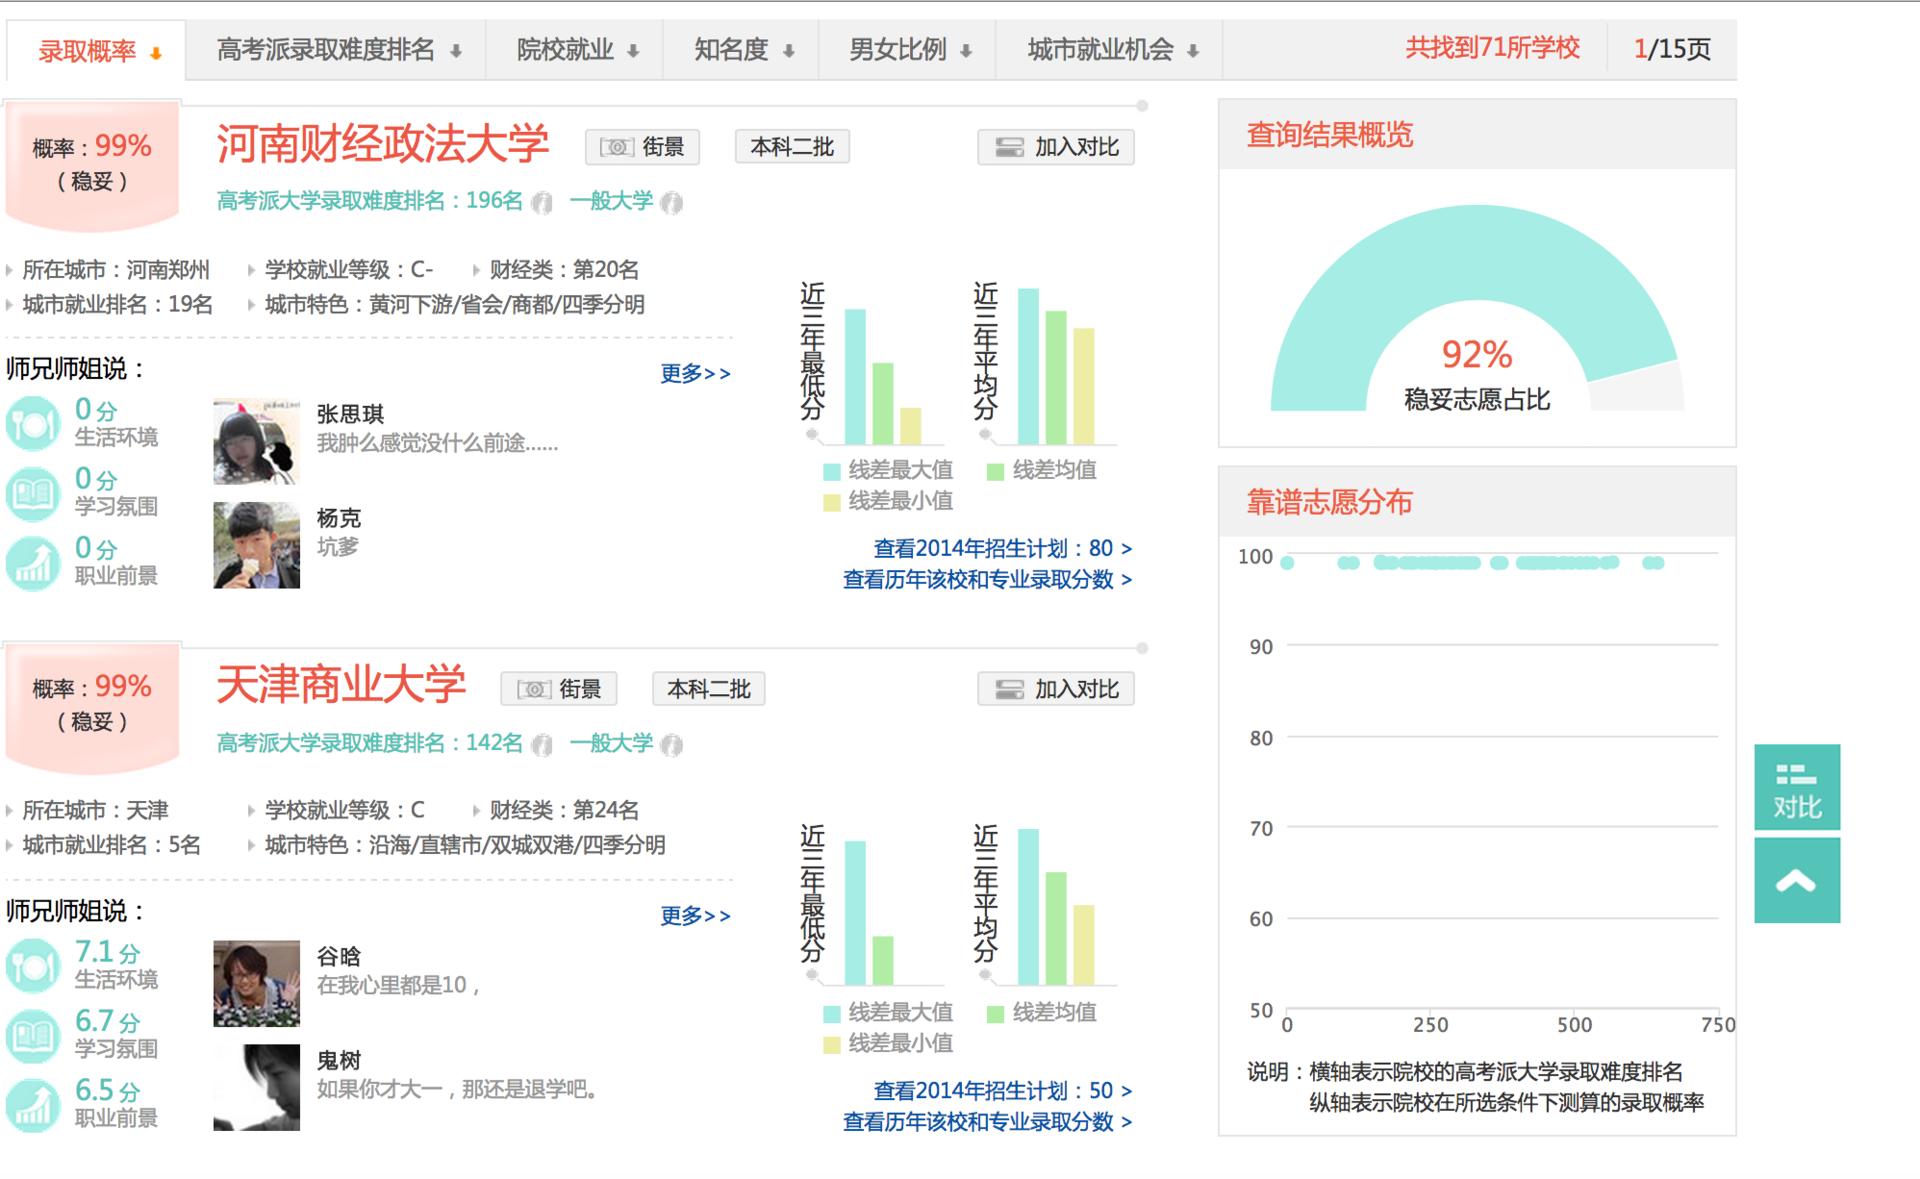Click the scroll-to-top arrow button
Viewport: 1920px width, 1179px height.
click(1796, 881)
